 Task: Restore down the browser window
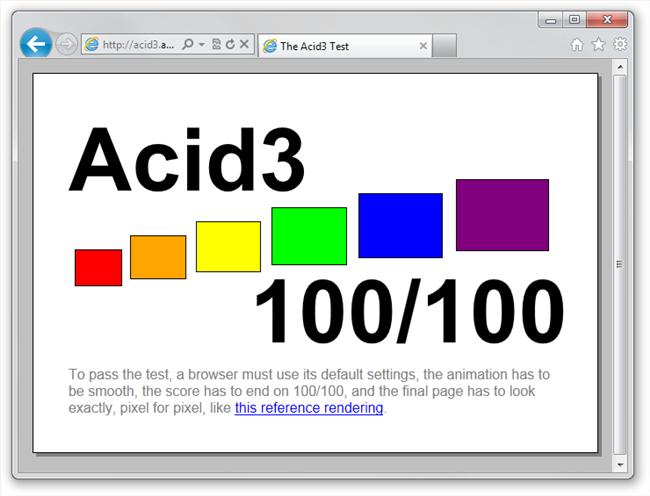click(575, 20)
